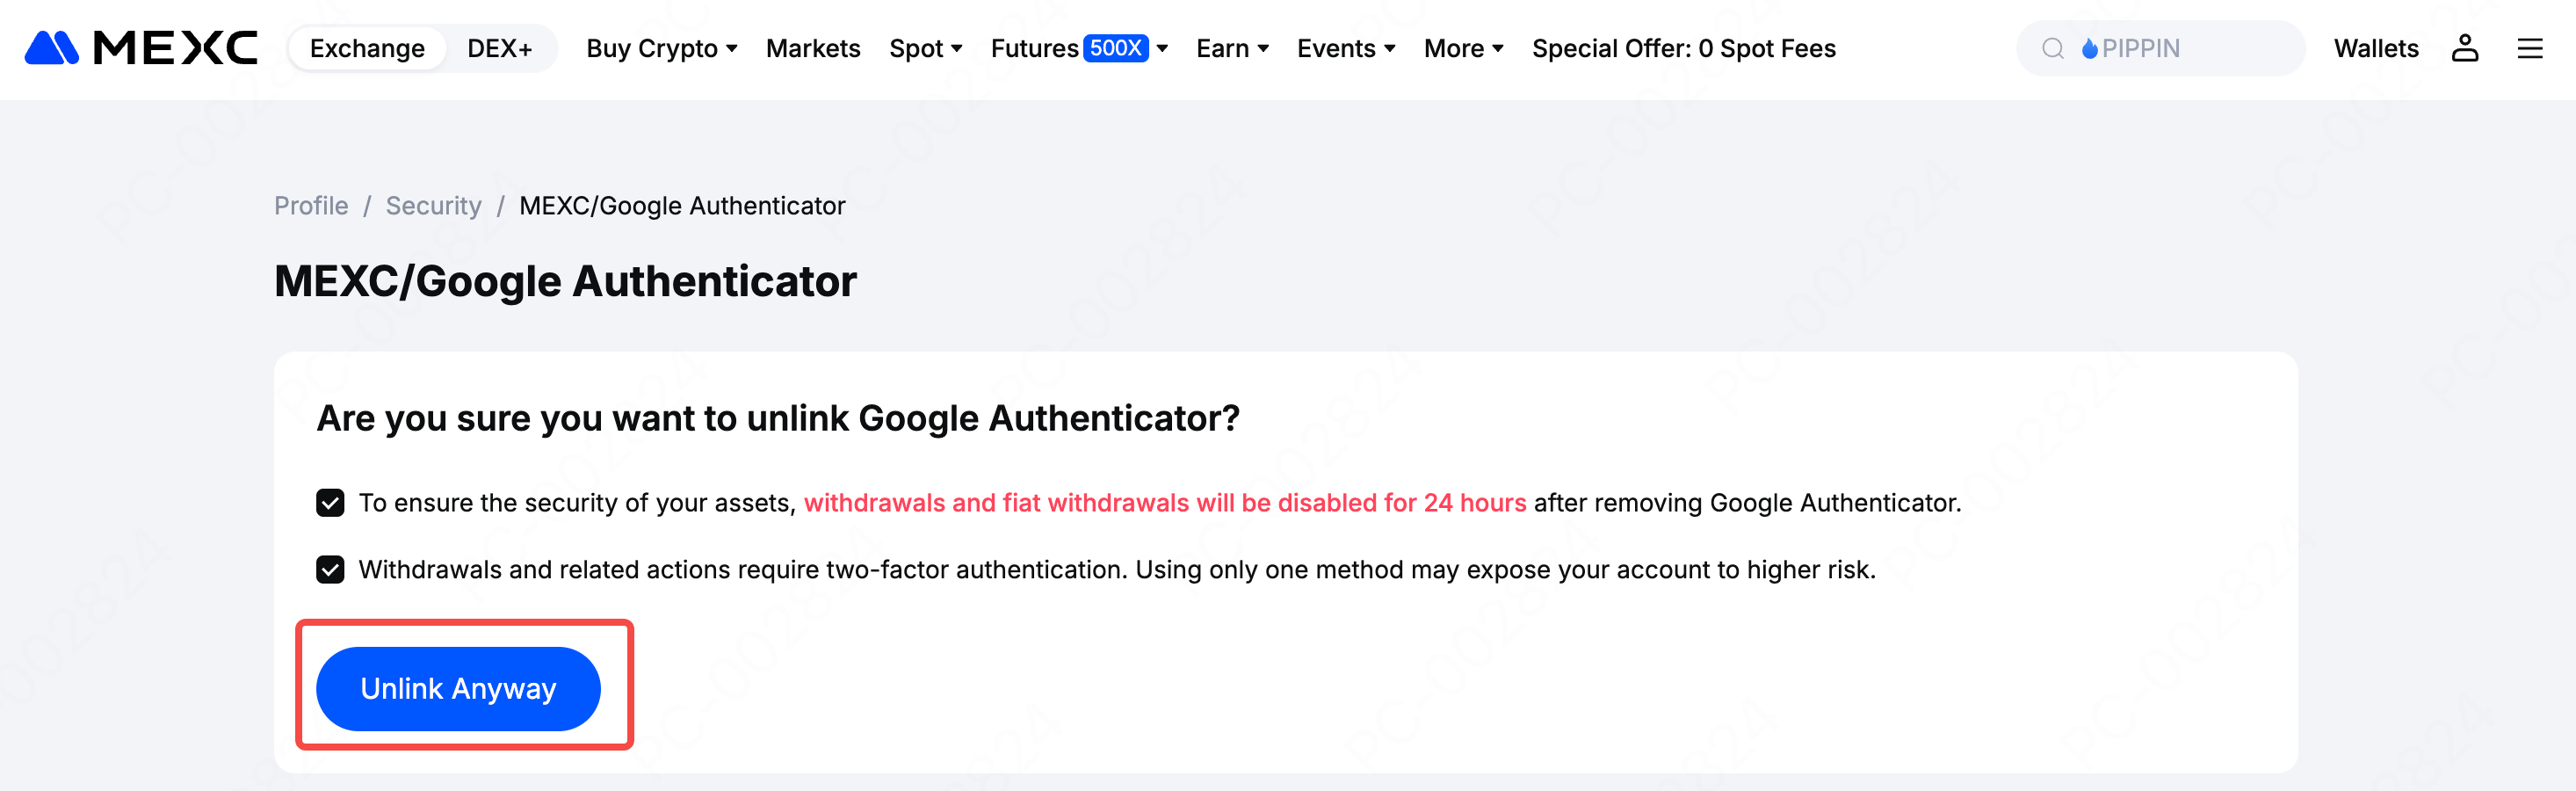Click the search magnifier icon

tap(2052, 48)
